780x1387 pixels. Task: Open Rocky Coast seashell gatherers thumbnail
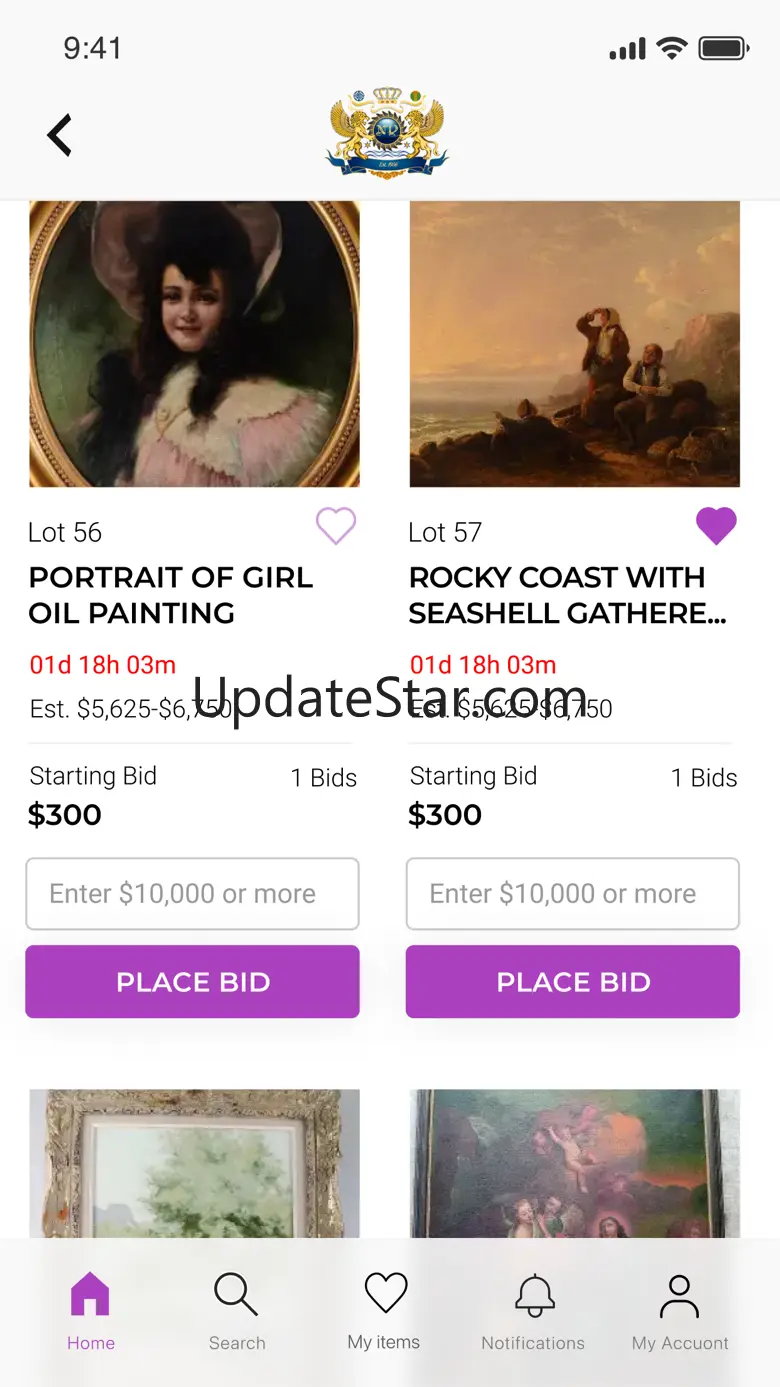tap(575, 344)
